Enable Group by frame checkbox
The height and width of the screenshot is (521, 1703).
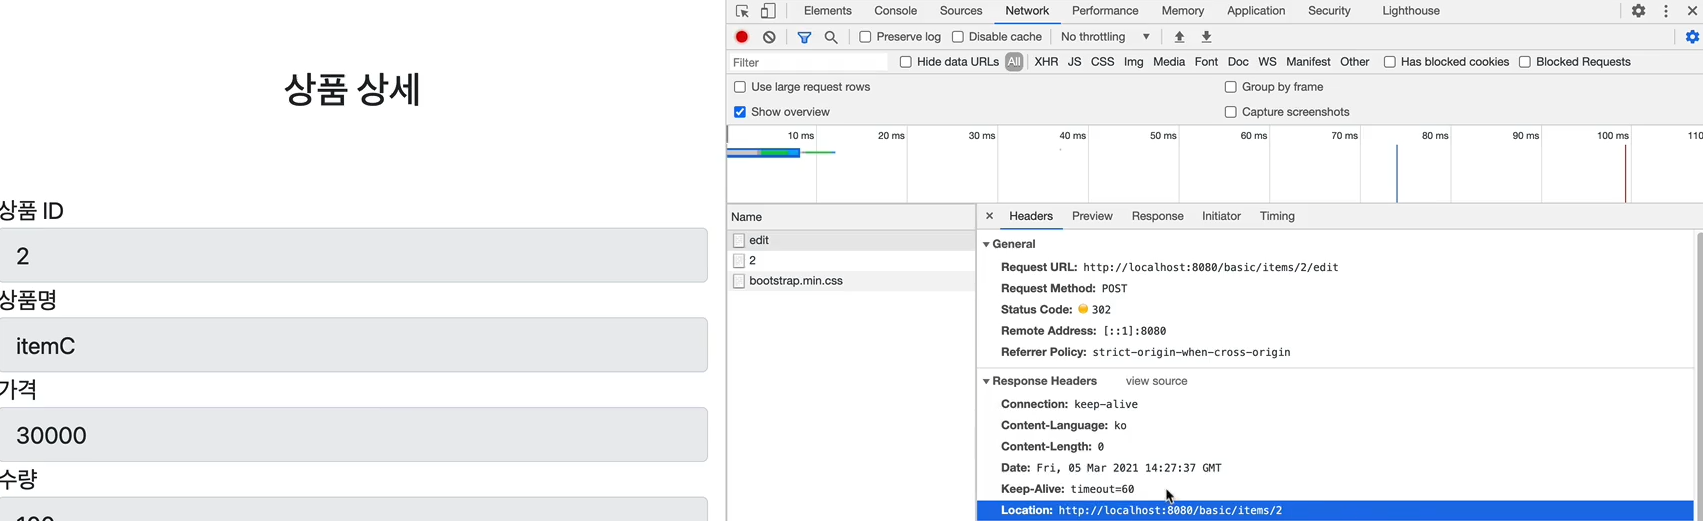coord(1231,87)
